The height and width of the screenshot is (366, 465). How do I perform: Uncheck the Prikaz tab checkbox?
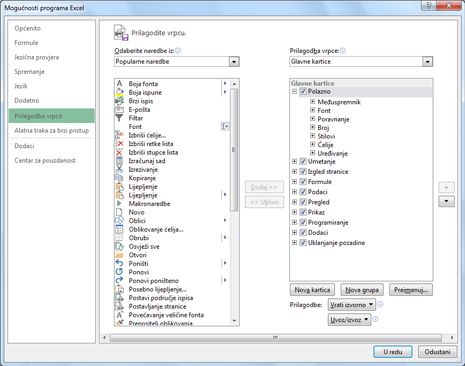pos(303,212)
